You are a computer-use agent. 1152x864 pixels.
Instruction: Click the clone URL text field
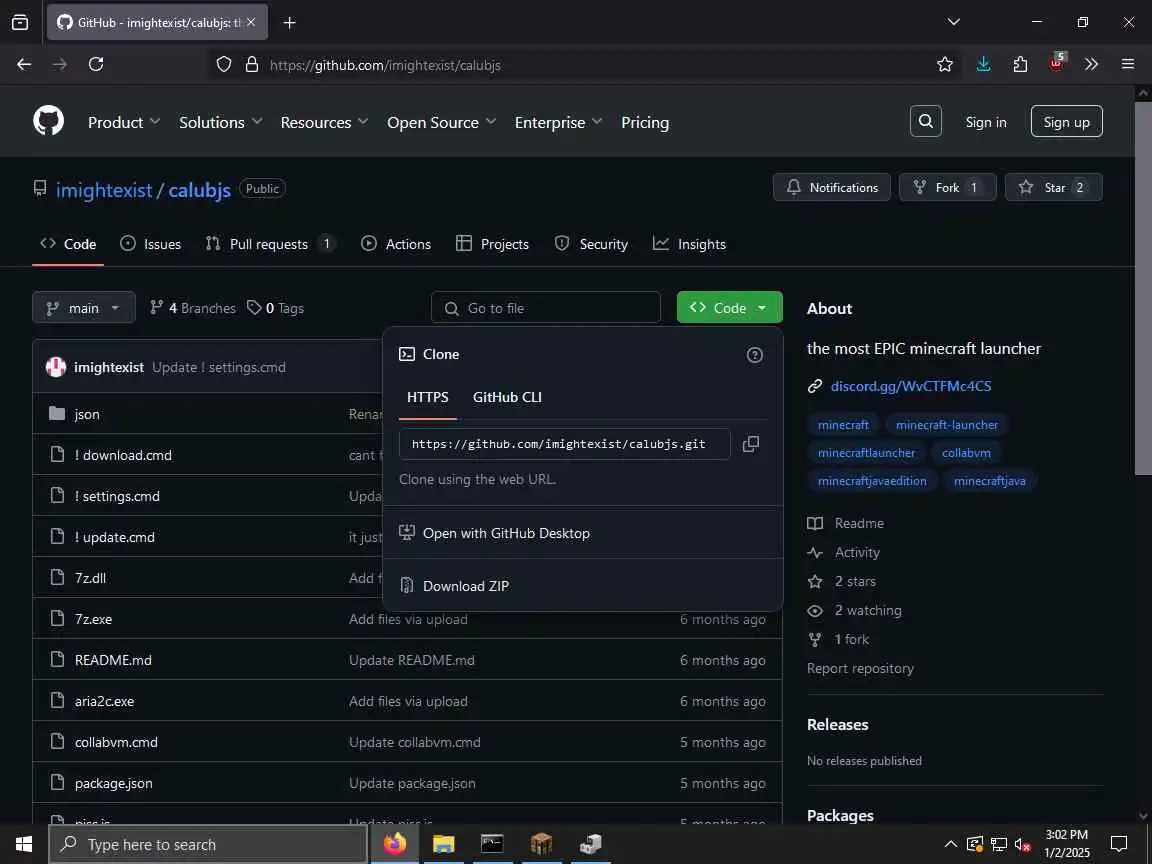point(564,444)
